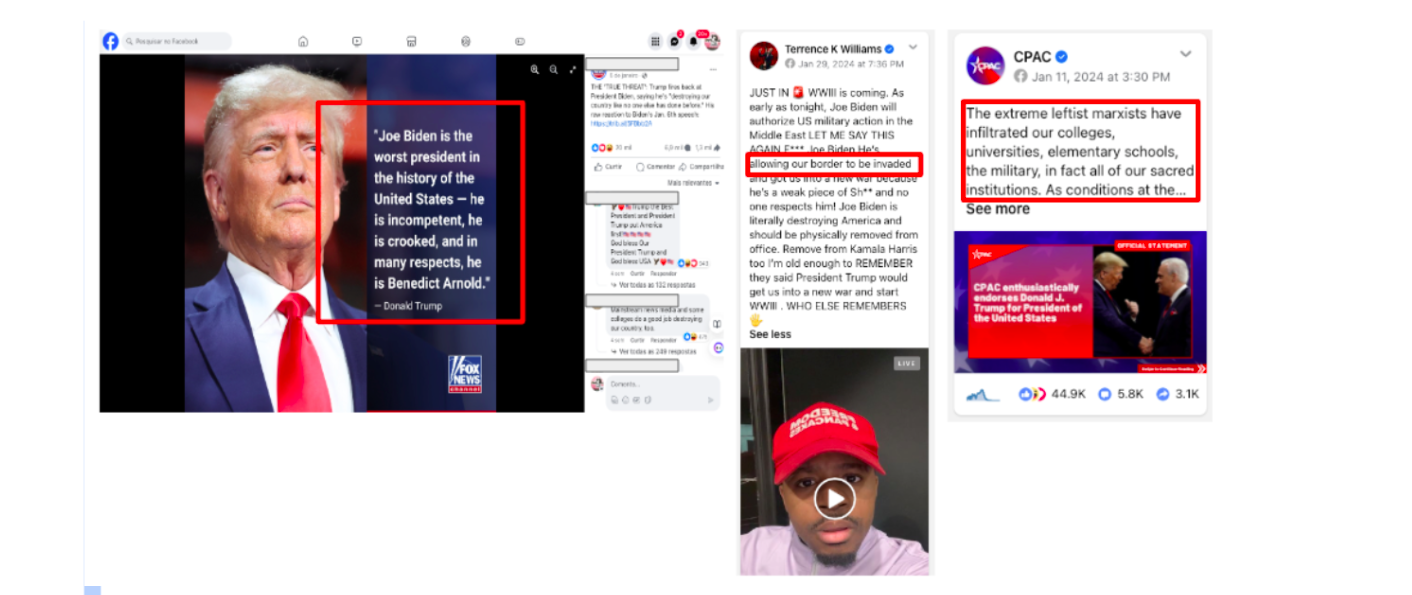Expand the 'Mais relevantes' comment sort dropdown
Image resolution: width=1412 pixels, height=595 pixels.
694,183
